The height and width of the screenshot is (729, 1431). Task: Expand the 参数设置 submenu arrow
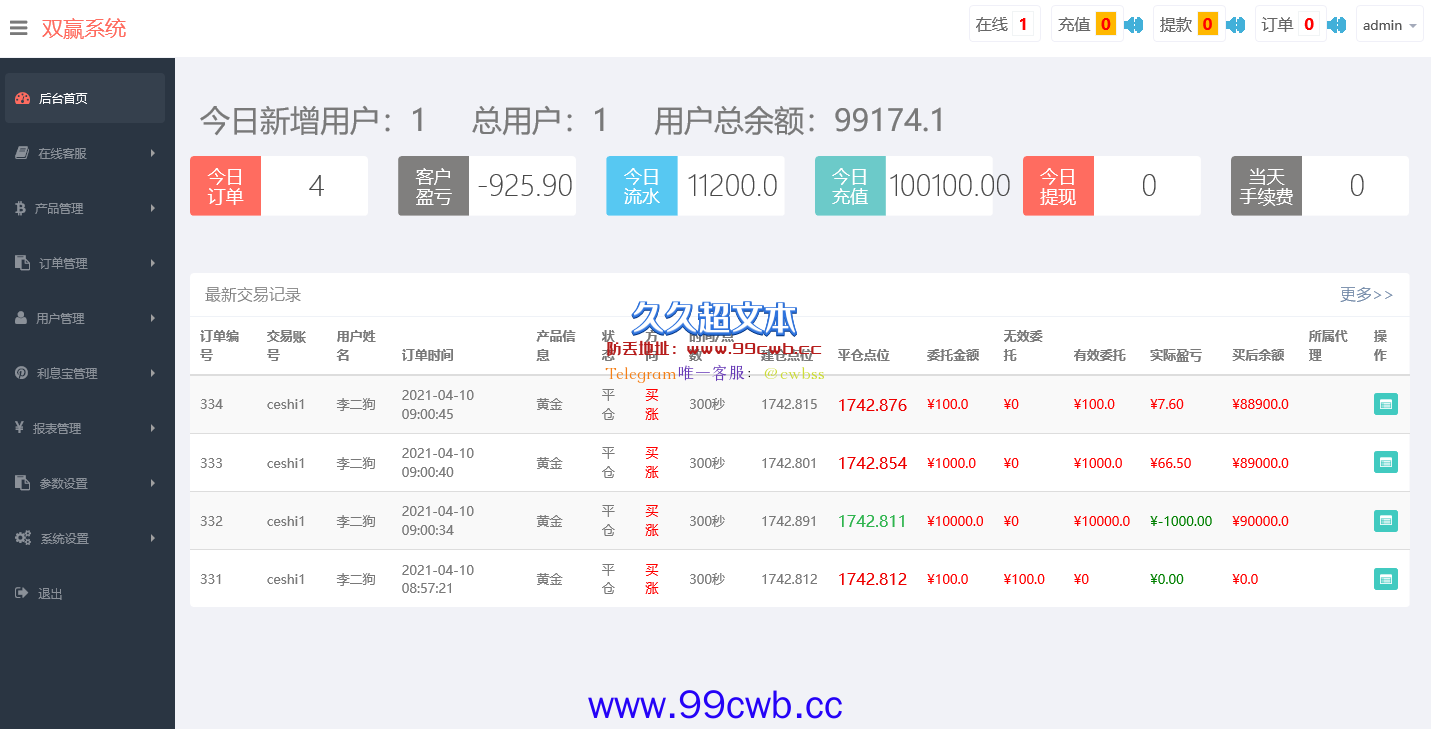point(153,483)
